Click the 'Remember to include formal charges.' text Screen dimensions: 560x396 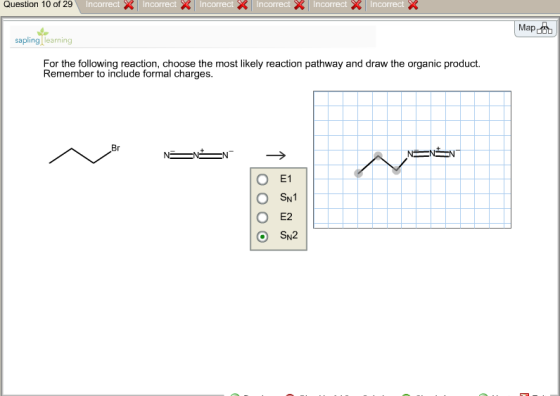tap(128, 74)
